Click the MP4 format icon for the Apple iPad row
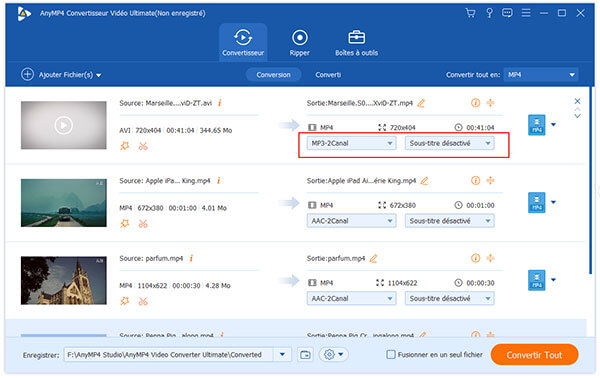Image resolution: width=600 pixels, height=378 pixels. pos(536,203)
